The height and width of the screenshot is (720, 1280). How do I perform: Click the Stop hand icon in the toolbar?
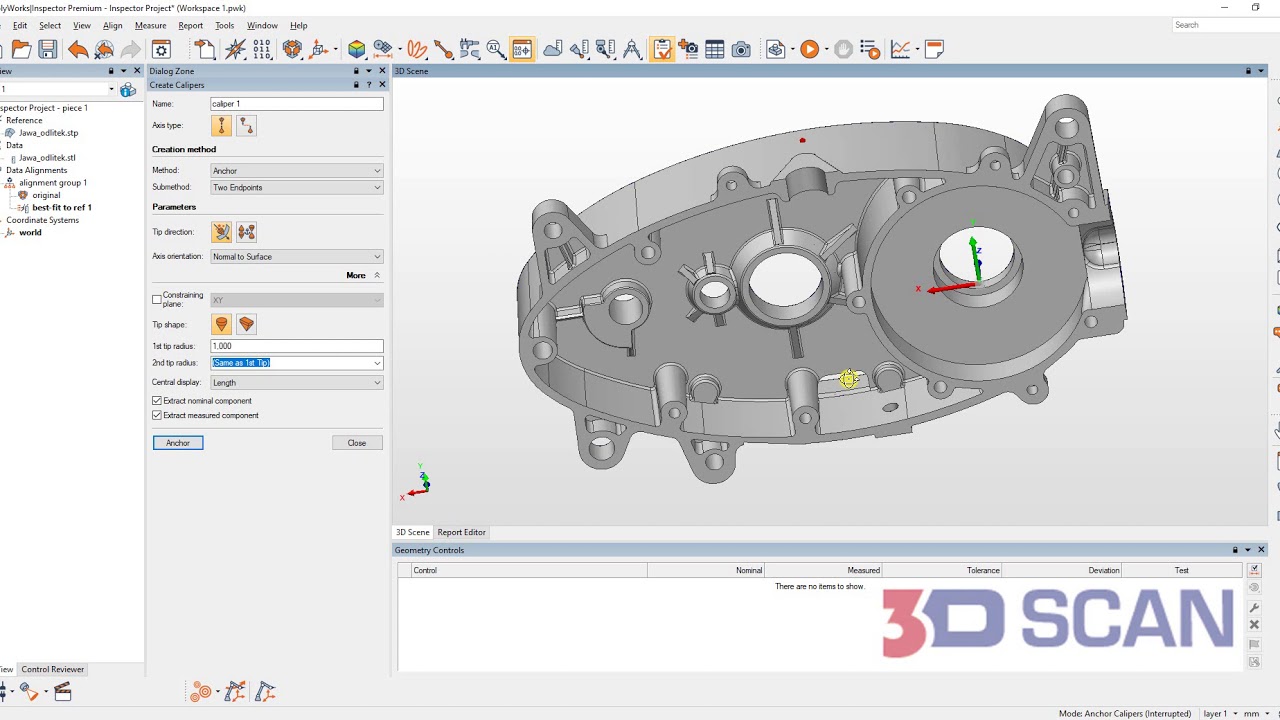[x=843, y=48]
